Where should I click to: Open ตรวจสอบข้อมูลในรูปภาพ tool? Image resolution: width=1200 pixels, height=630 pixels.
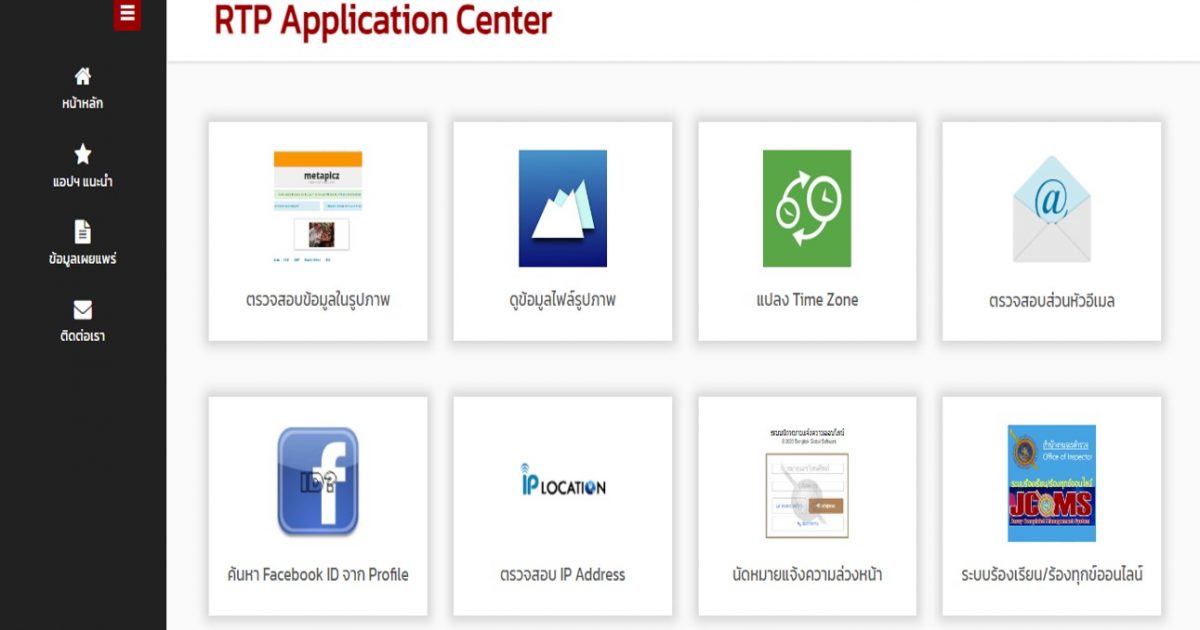(318, 300)
